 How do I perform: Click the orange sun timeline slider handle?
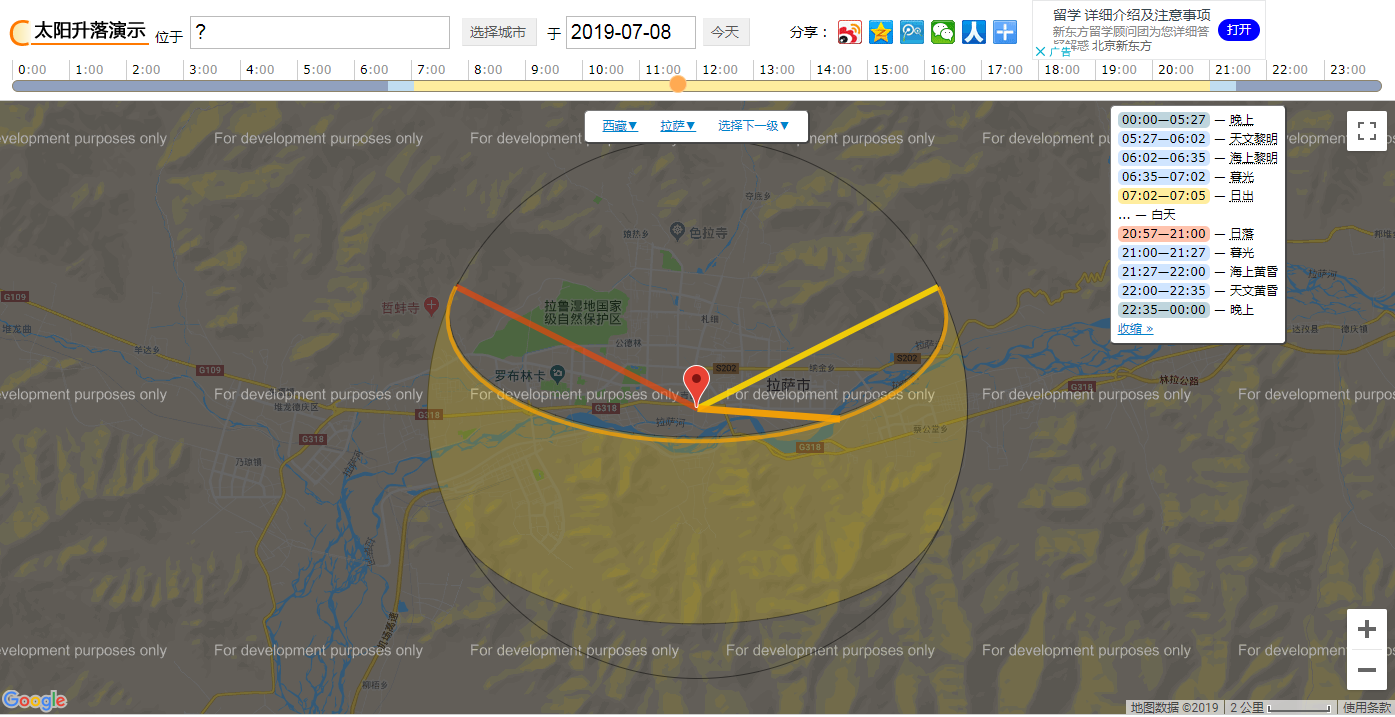pyautogui.click(x=678, y=84)
